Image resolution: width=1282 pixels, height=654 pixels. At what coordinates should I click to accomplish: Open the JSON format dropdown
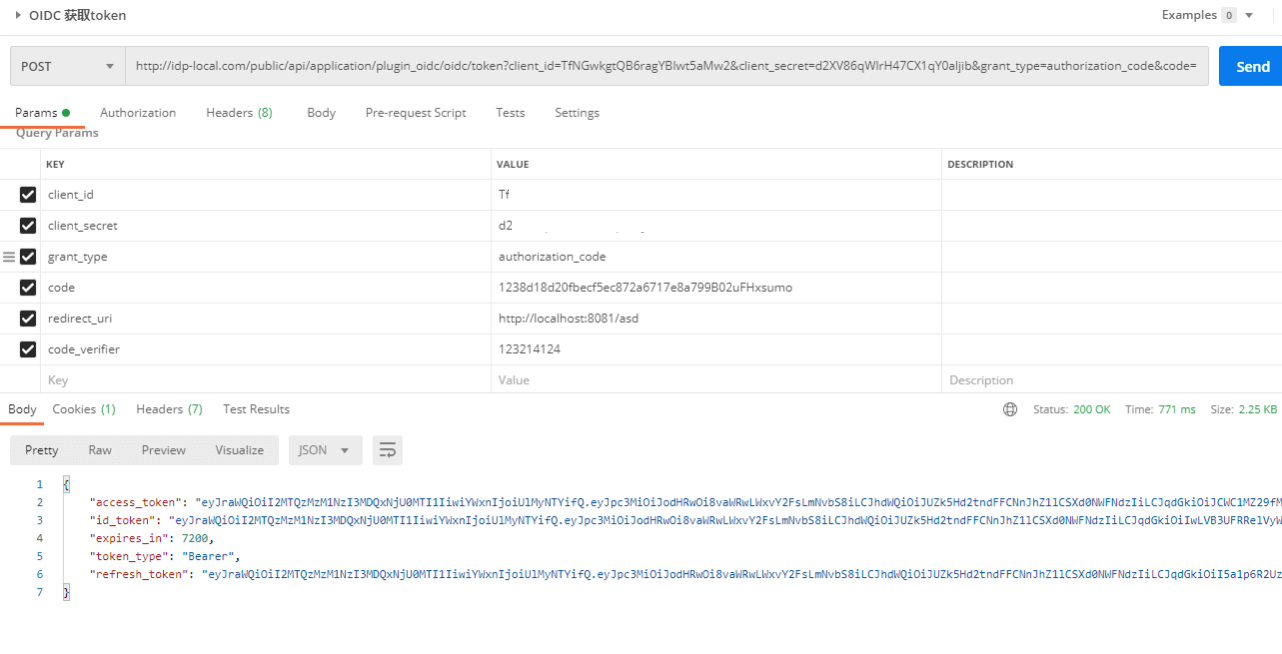click(x=324, y=450)
